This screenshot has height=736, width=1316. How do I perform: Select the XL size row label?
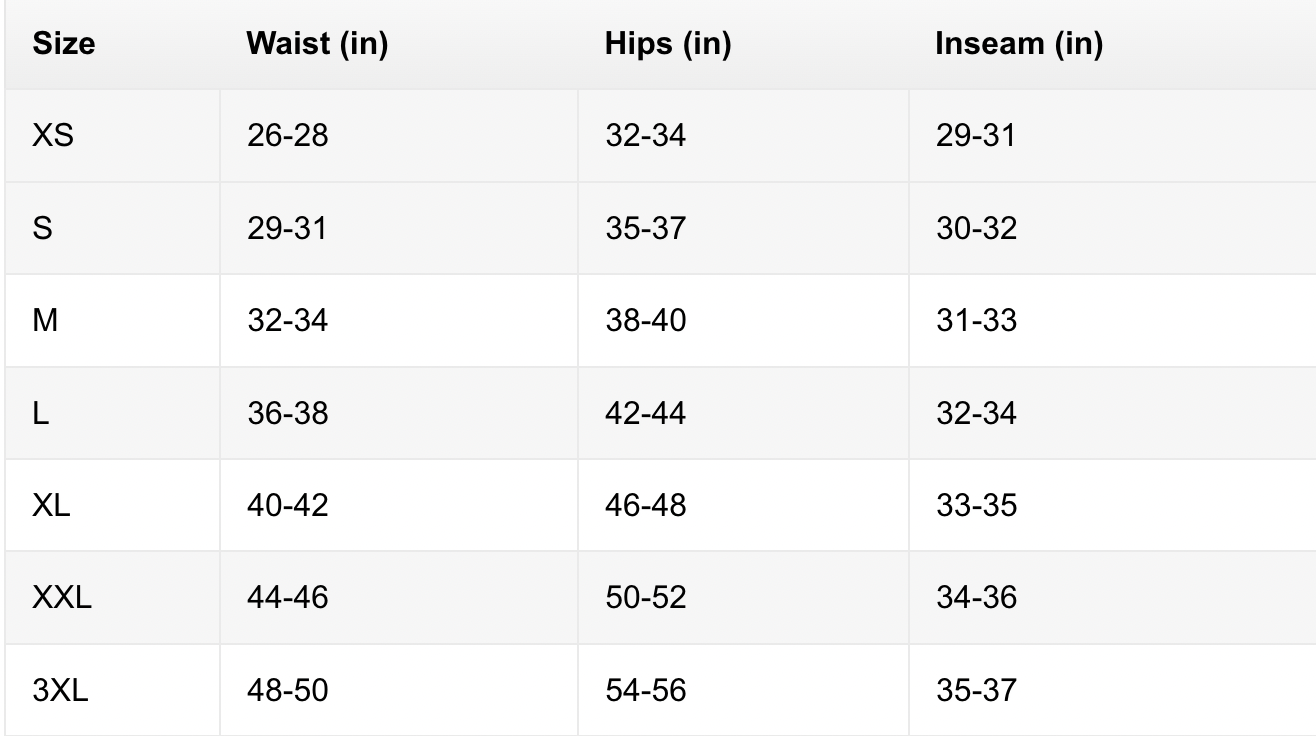click(51, 505)
